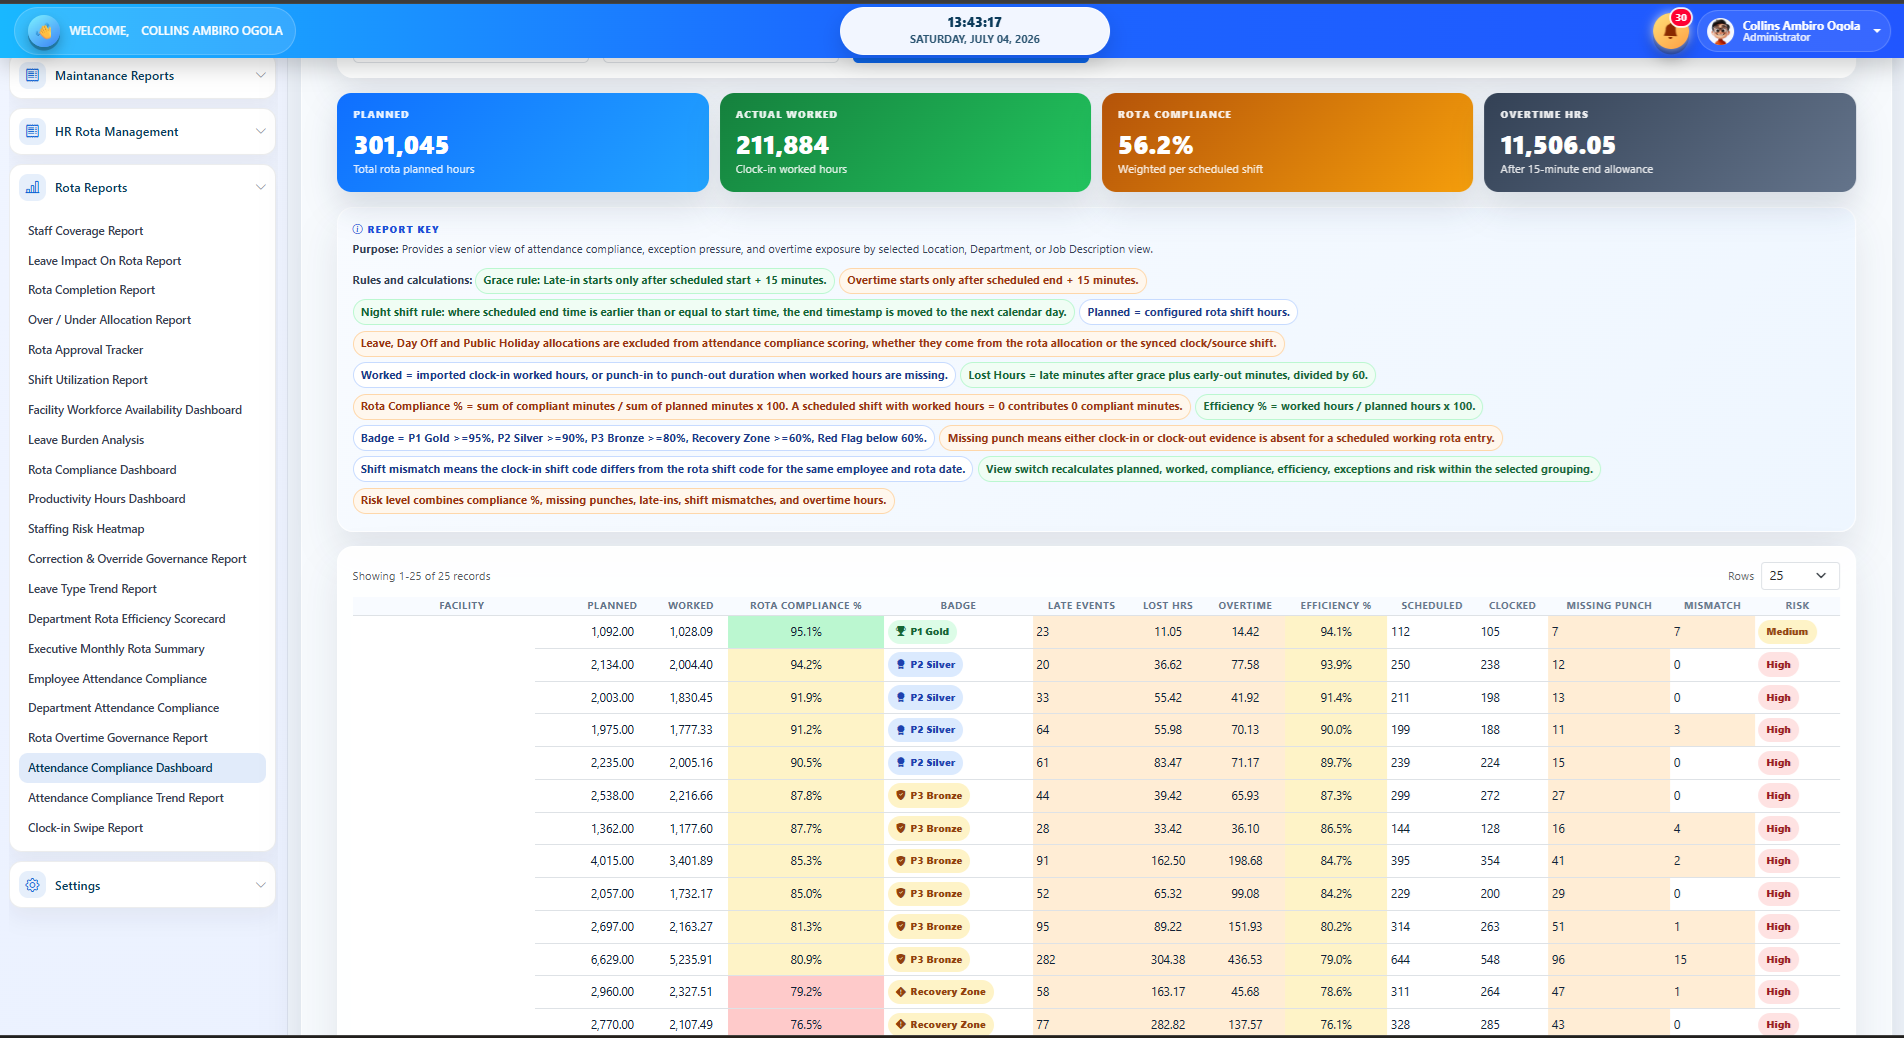Click the 76.5% compliance cell
This screenshot has height=1038, width=1904.
pyautogui.click(x=806, y=1023)
